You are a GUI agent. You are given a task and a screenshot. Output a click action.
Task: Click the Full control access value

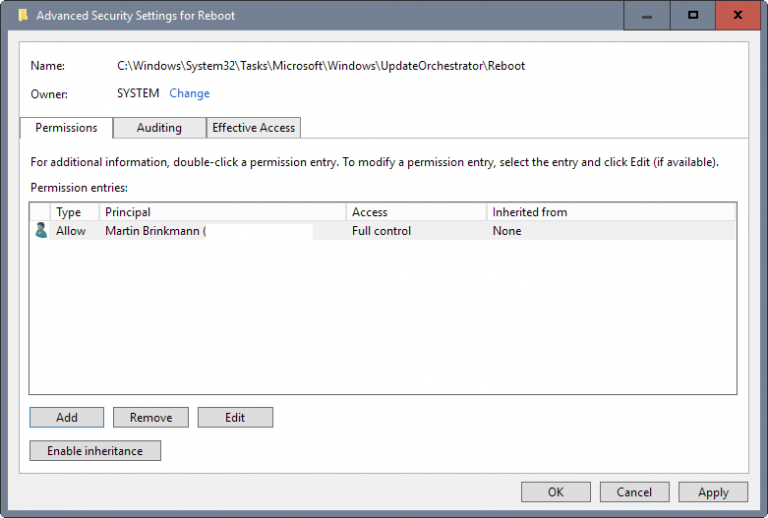pyautogui.click(x=381, y=231)
